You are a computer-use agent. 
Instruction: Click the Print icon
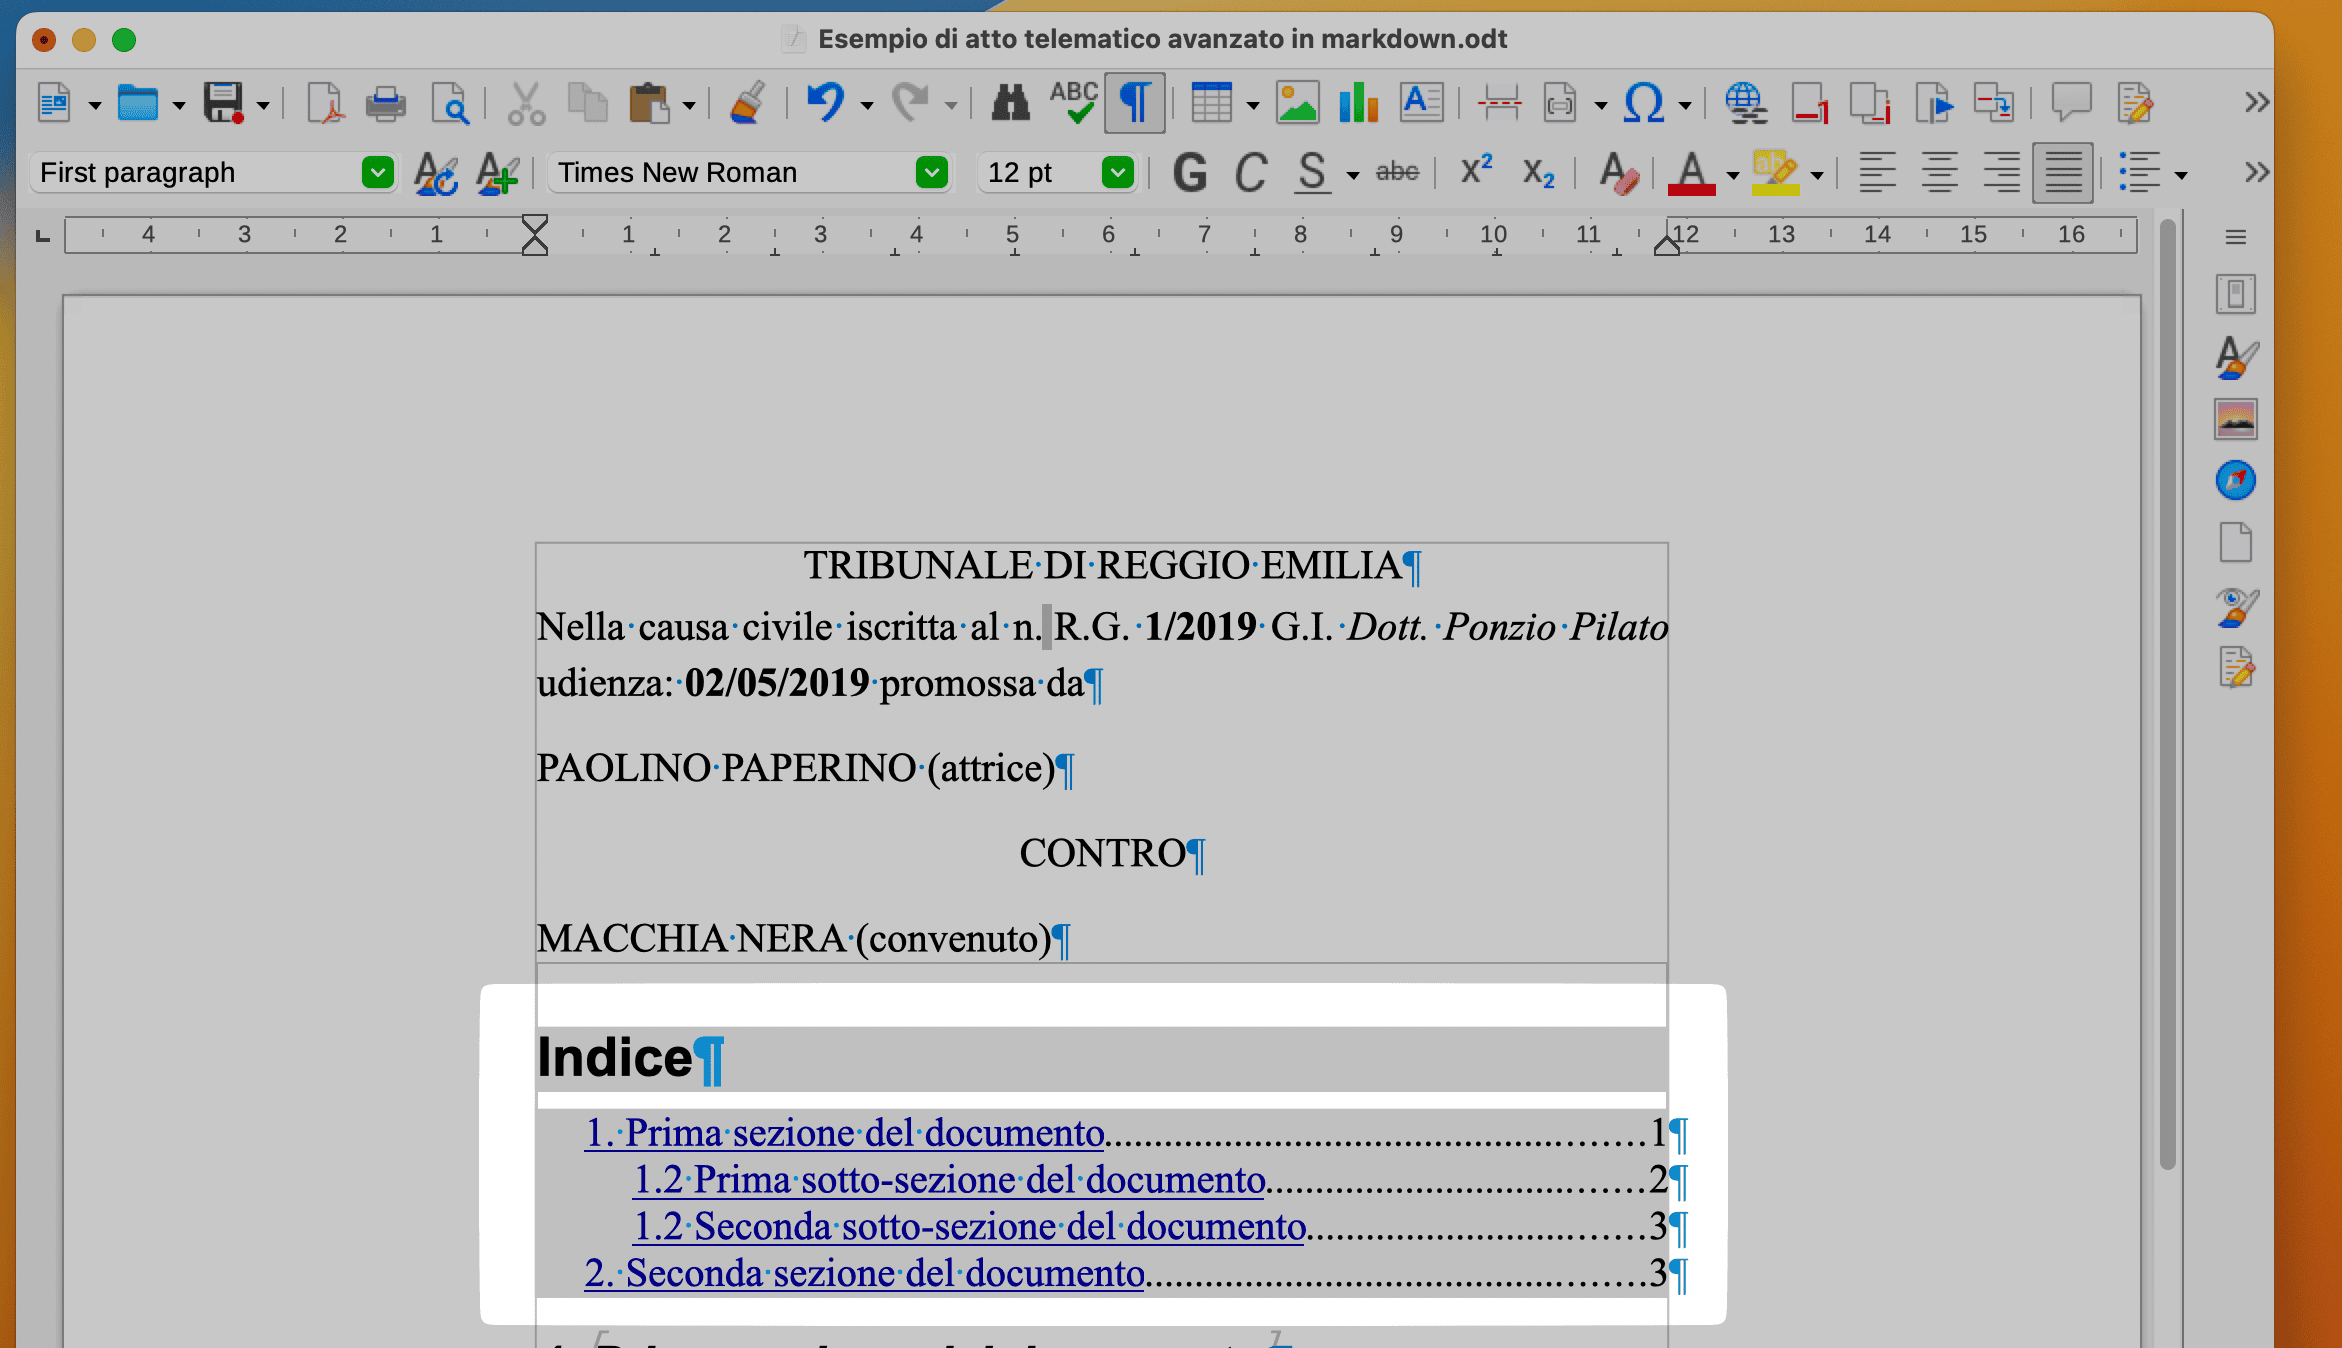coord(386,103)
